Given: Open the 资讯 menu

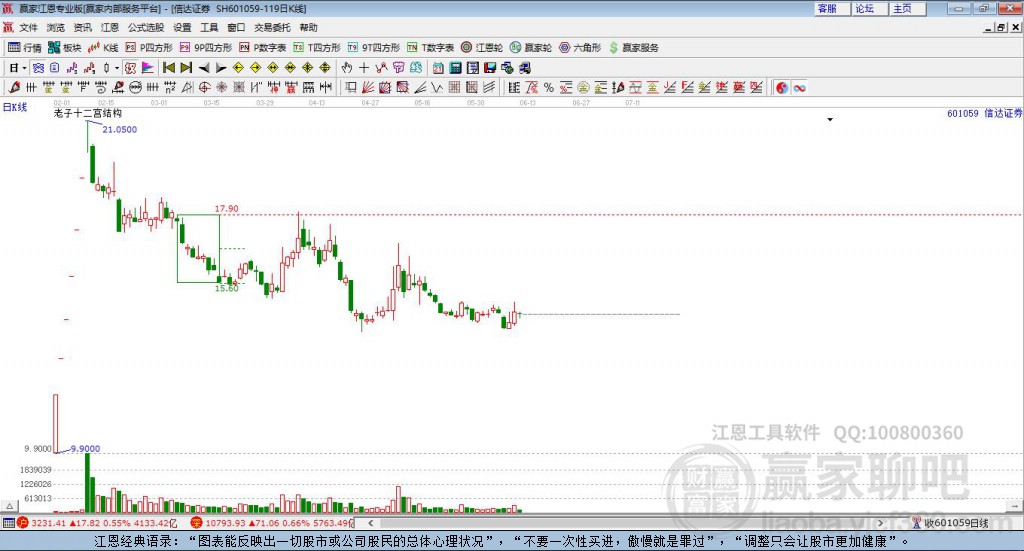Looking at the screenshot, I should tap(82, 27).
